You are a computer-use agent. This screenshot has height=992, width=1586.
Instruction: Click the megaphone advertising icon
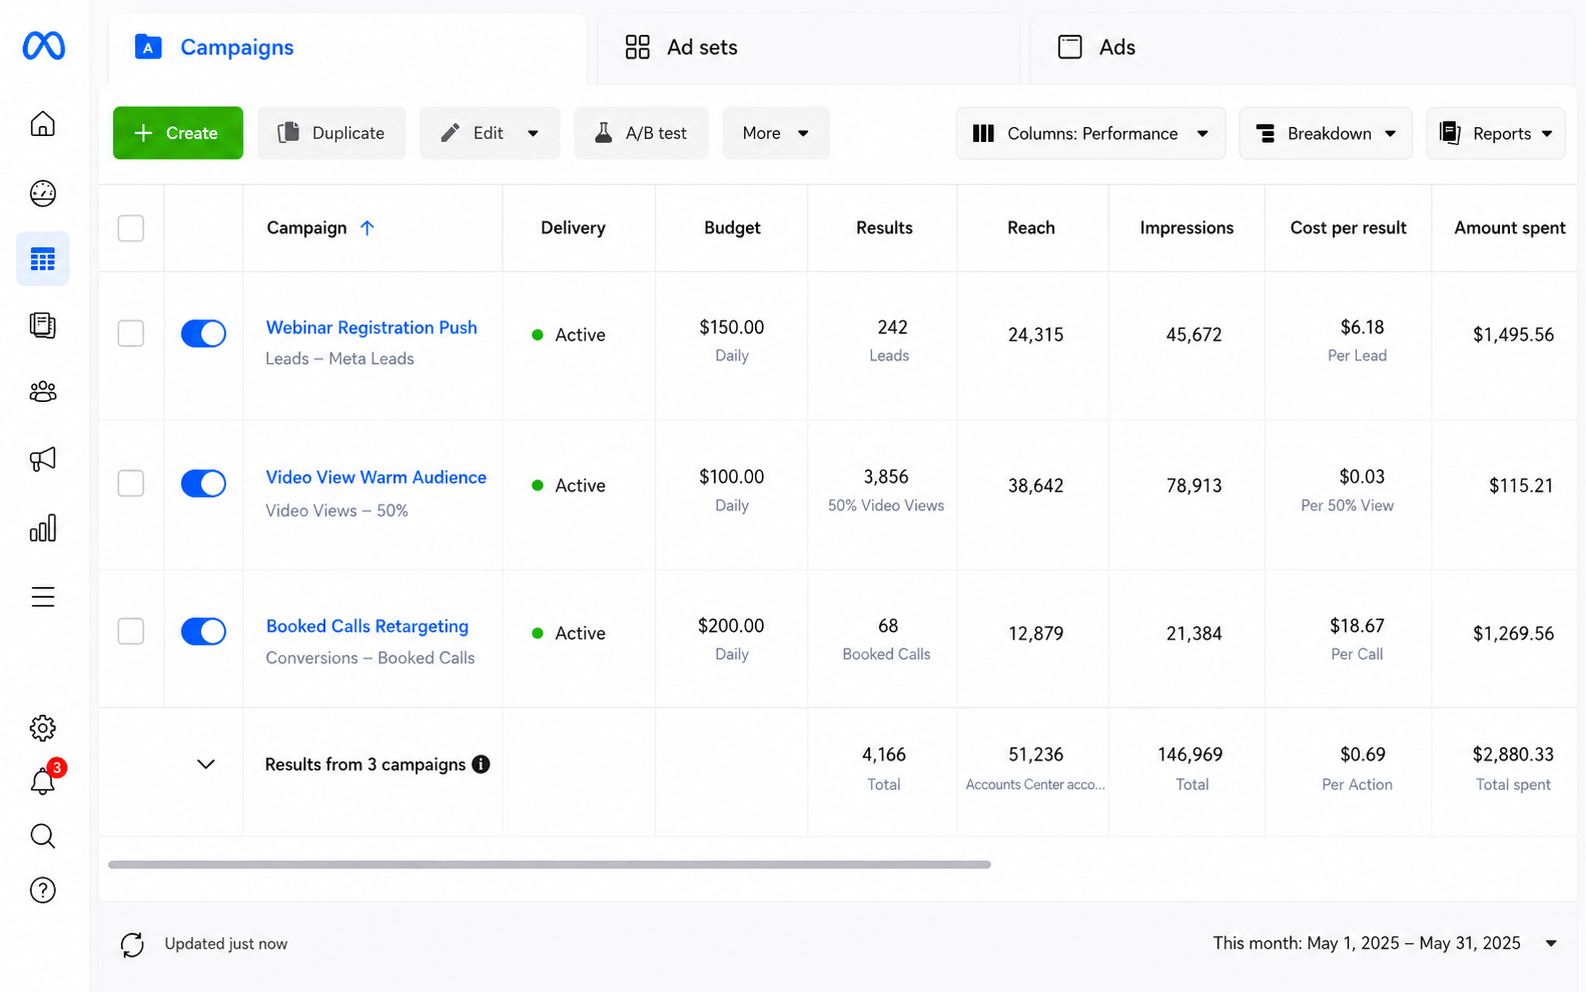(x=42, y=459)
